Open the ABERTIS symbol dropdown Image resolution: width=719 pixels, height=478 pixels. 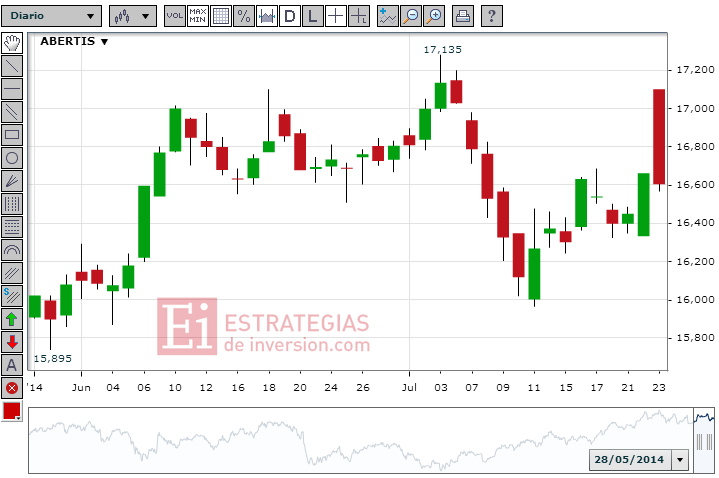pos(74,41)
